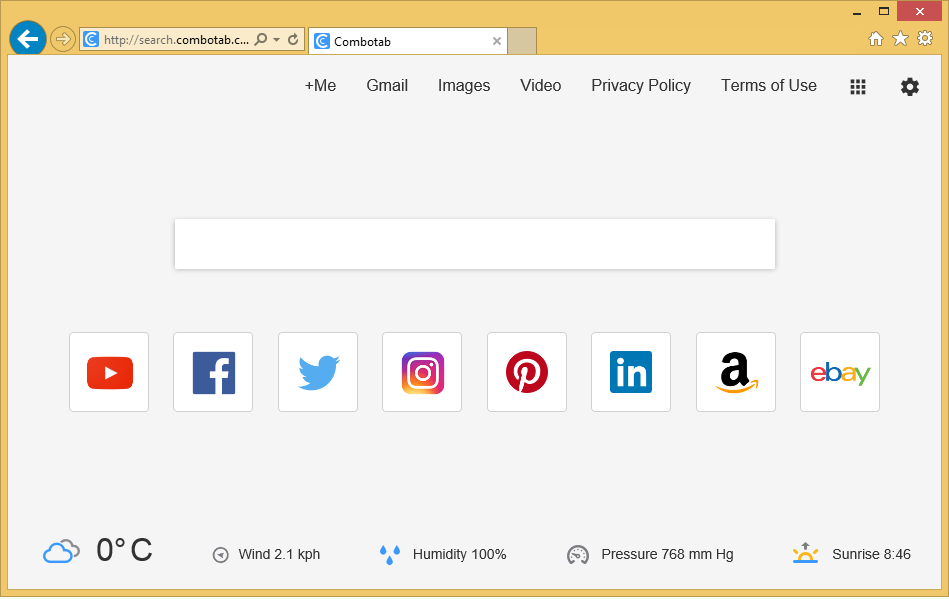
Task: Open the Instagram shortcut tile
Action: click(x=422, y=372)
